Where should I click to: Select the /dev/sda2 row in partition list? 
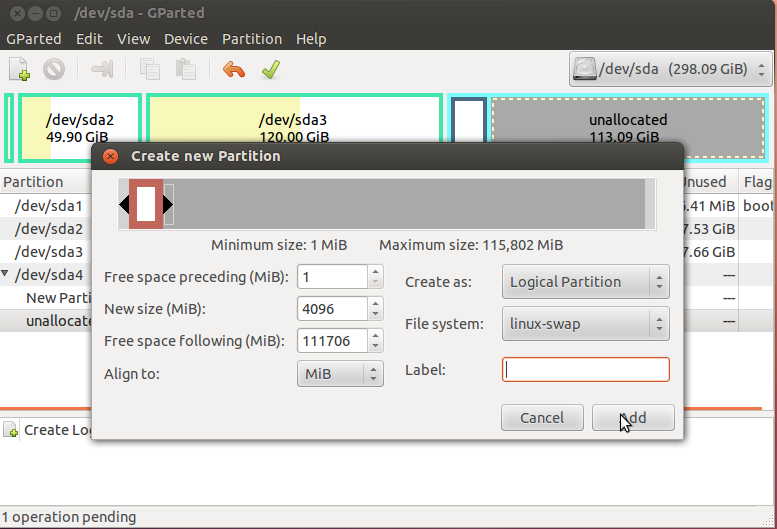tap(46, 229)
